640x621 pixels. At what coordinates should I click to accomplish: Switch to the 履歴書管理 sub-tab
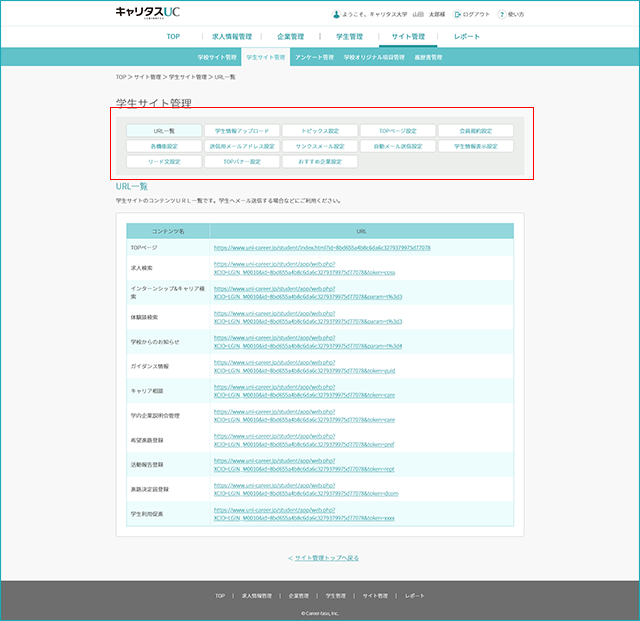pyautogui.click(x=428, y=58)
